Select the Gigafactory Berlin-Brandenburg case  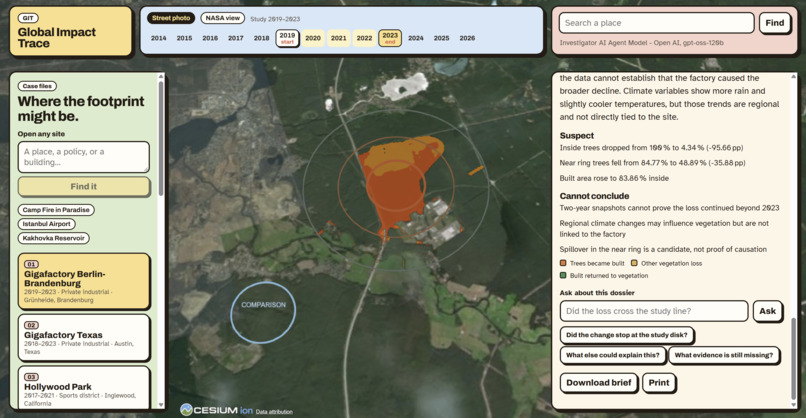84,281
